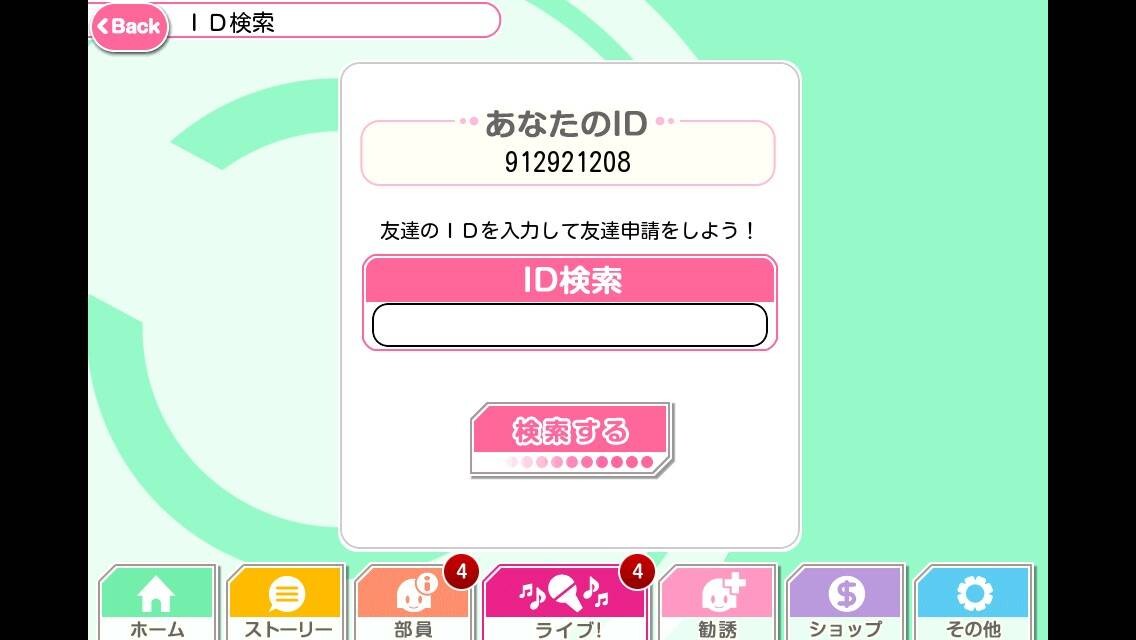Screen dimensions: 1136x640
Task: Open the 勧誘 face-with-plus icon
Action: (x=722, y=592)
